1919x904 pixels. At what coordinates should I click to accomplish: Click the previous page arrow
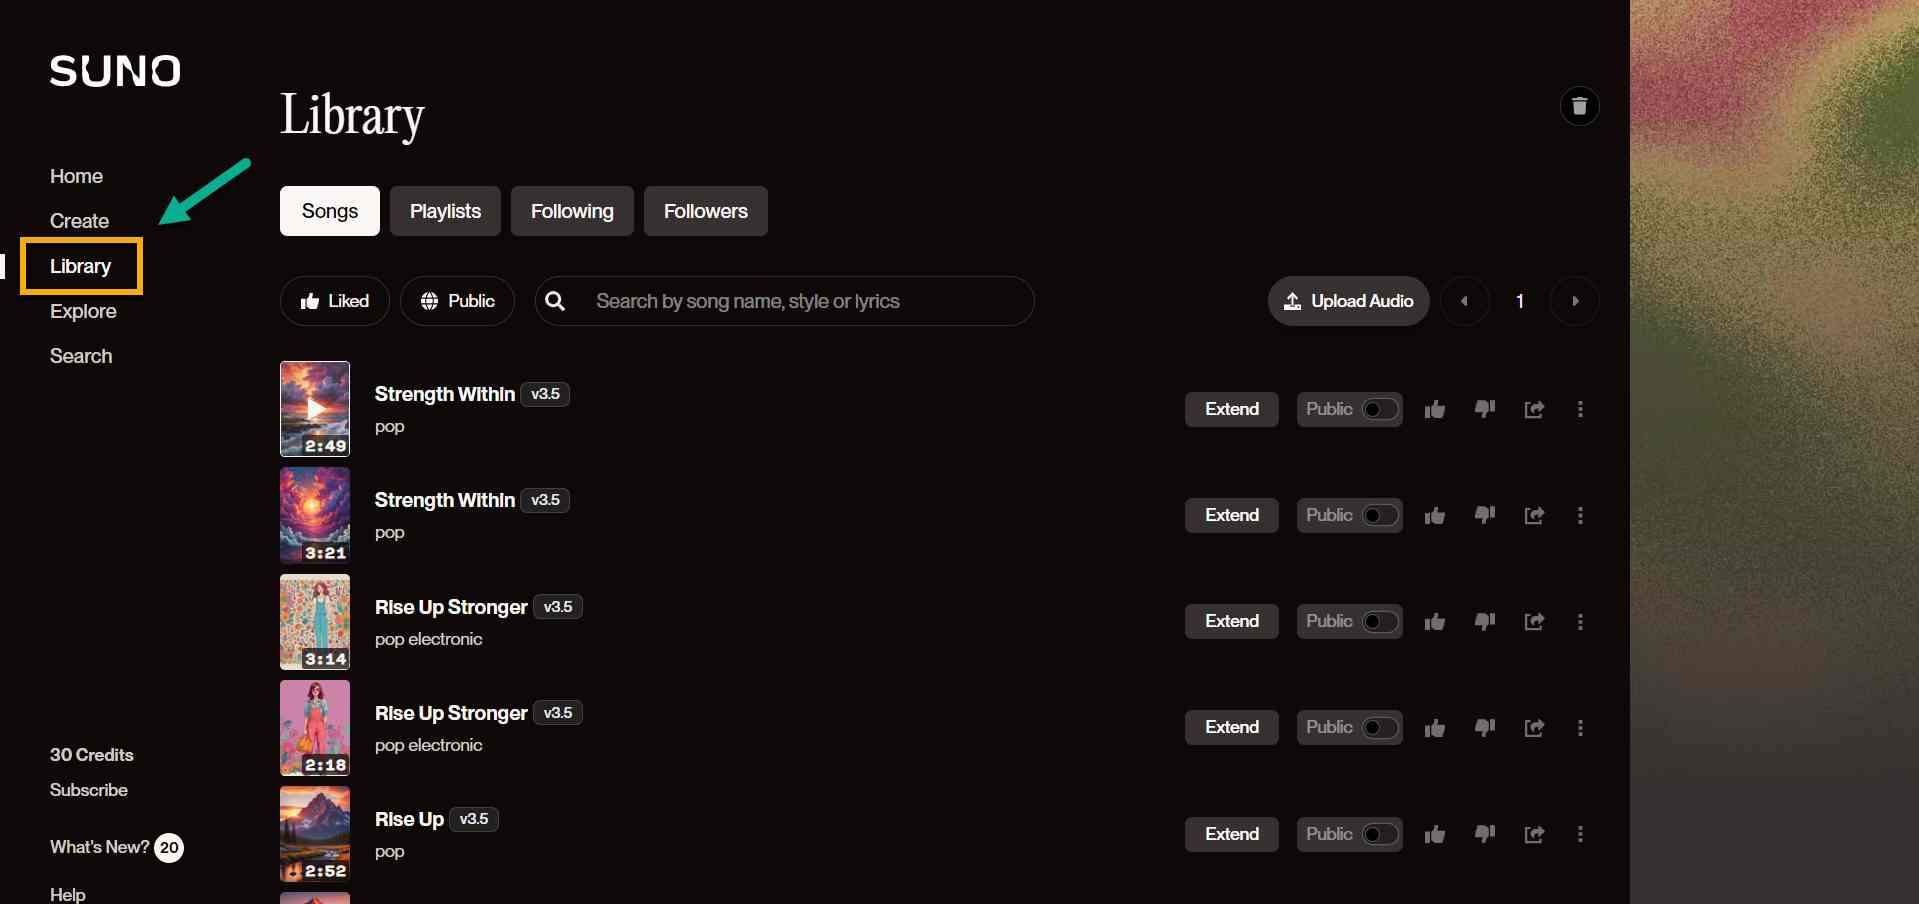(1464, 300)
